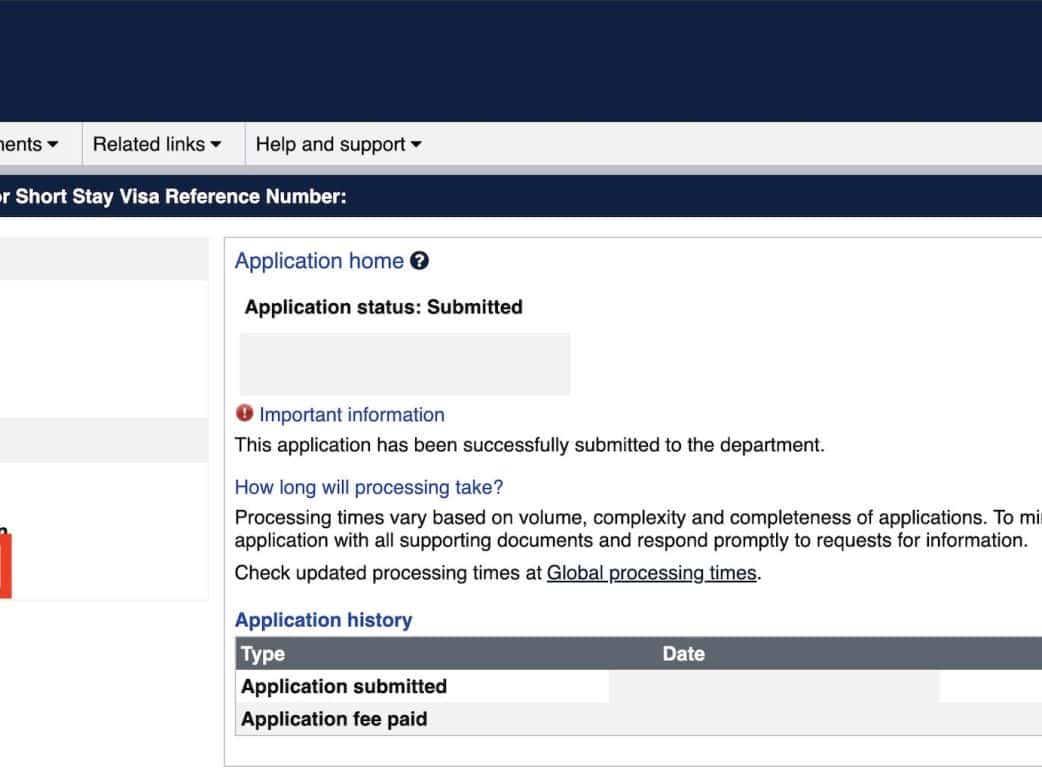Select the 'How long will processing take?' heading

369,488
